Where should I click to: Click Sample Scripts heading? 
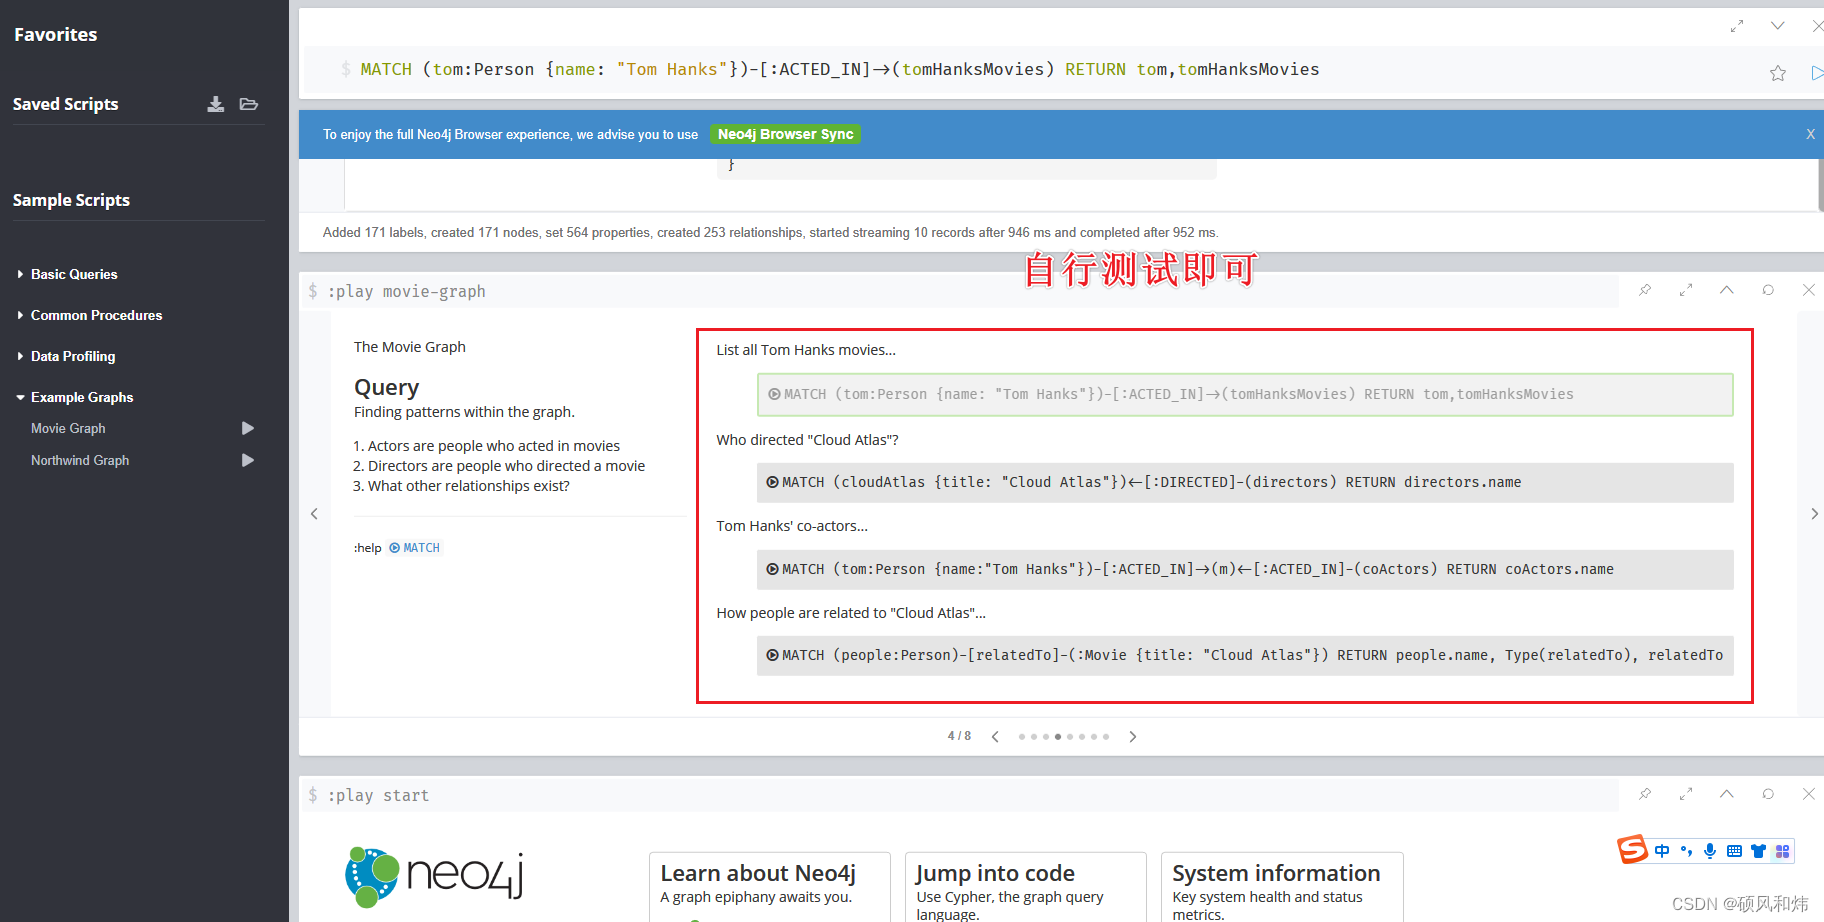71,200
